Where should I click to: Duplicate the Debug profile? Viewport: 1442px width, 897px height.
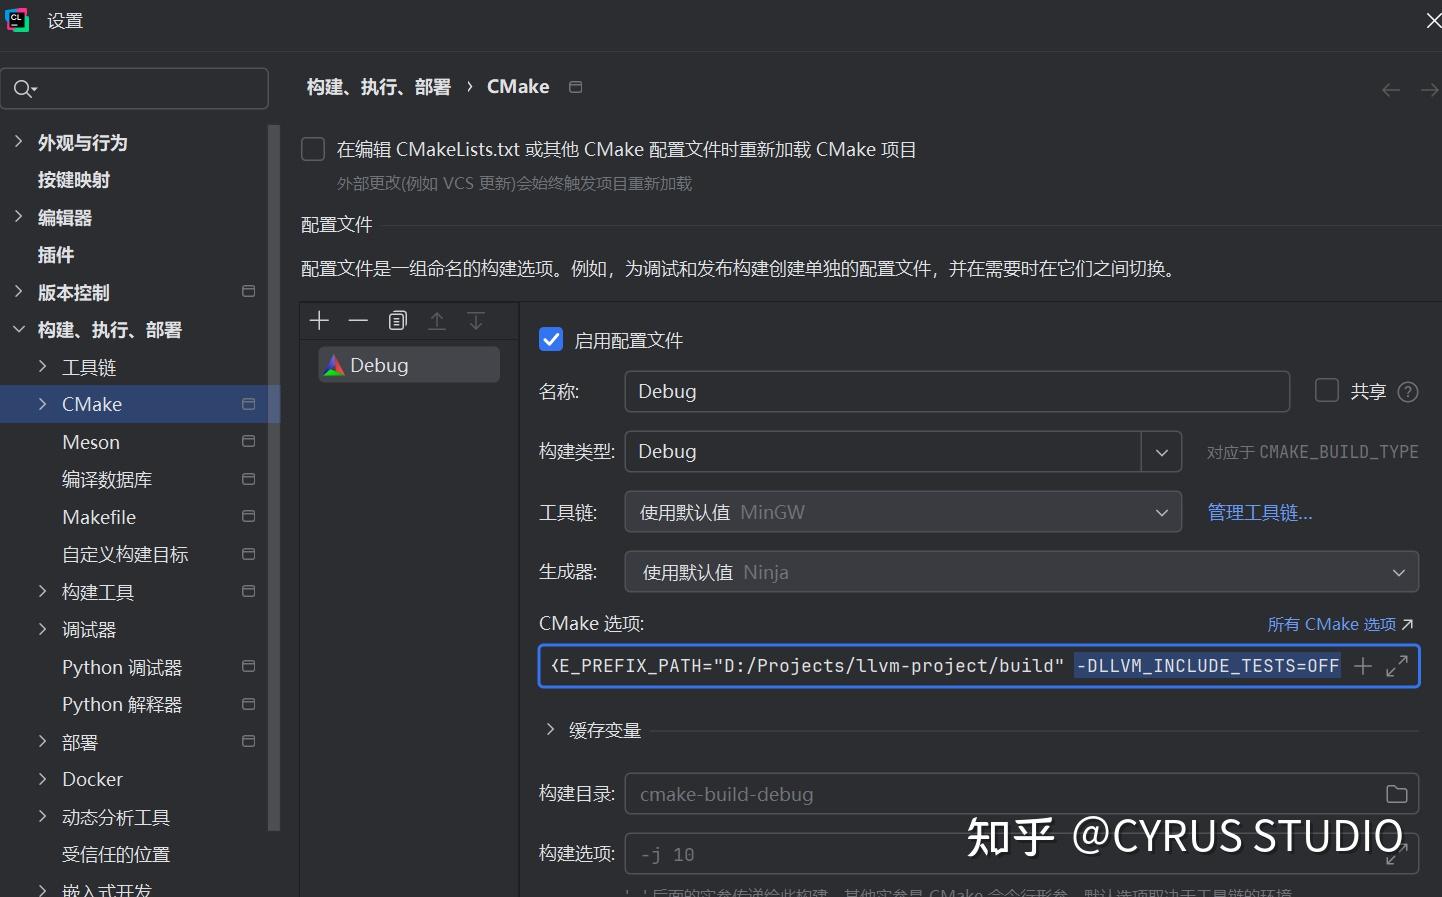coord(397,320)
